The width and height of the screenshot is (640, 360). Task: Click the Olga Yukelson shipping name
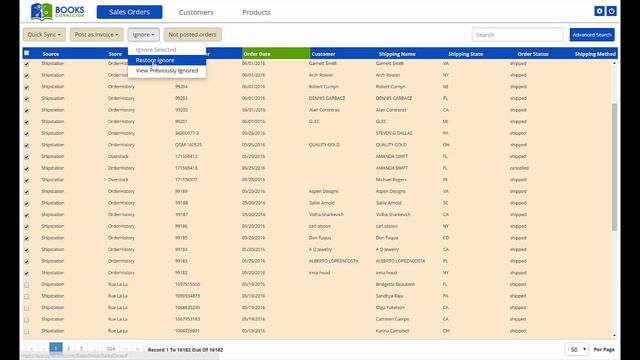[x=390, y=307]
